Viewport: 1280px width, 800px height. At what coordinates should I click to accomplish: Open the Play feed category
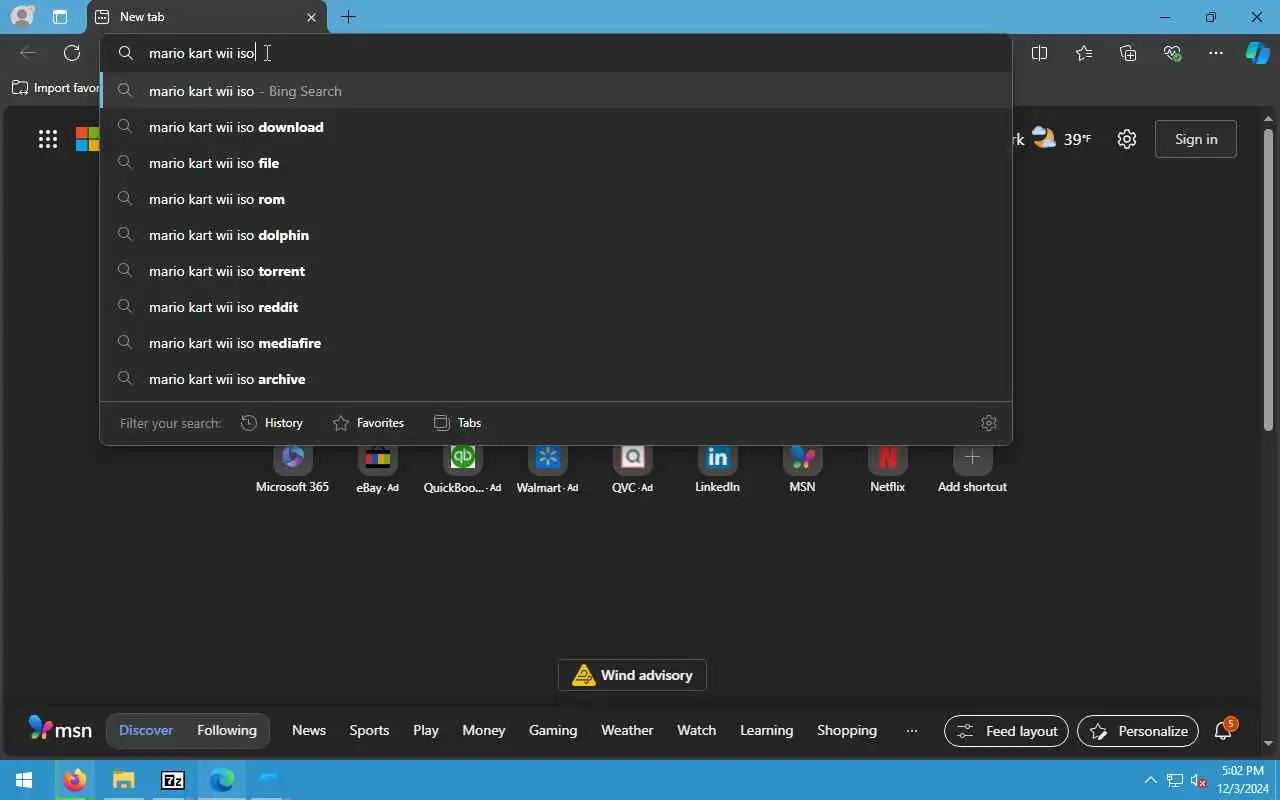(x=426, y=730)
